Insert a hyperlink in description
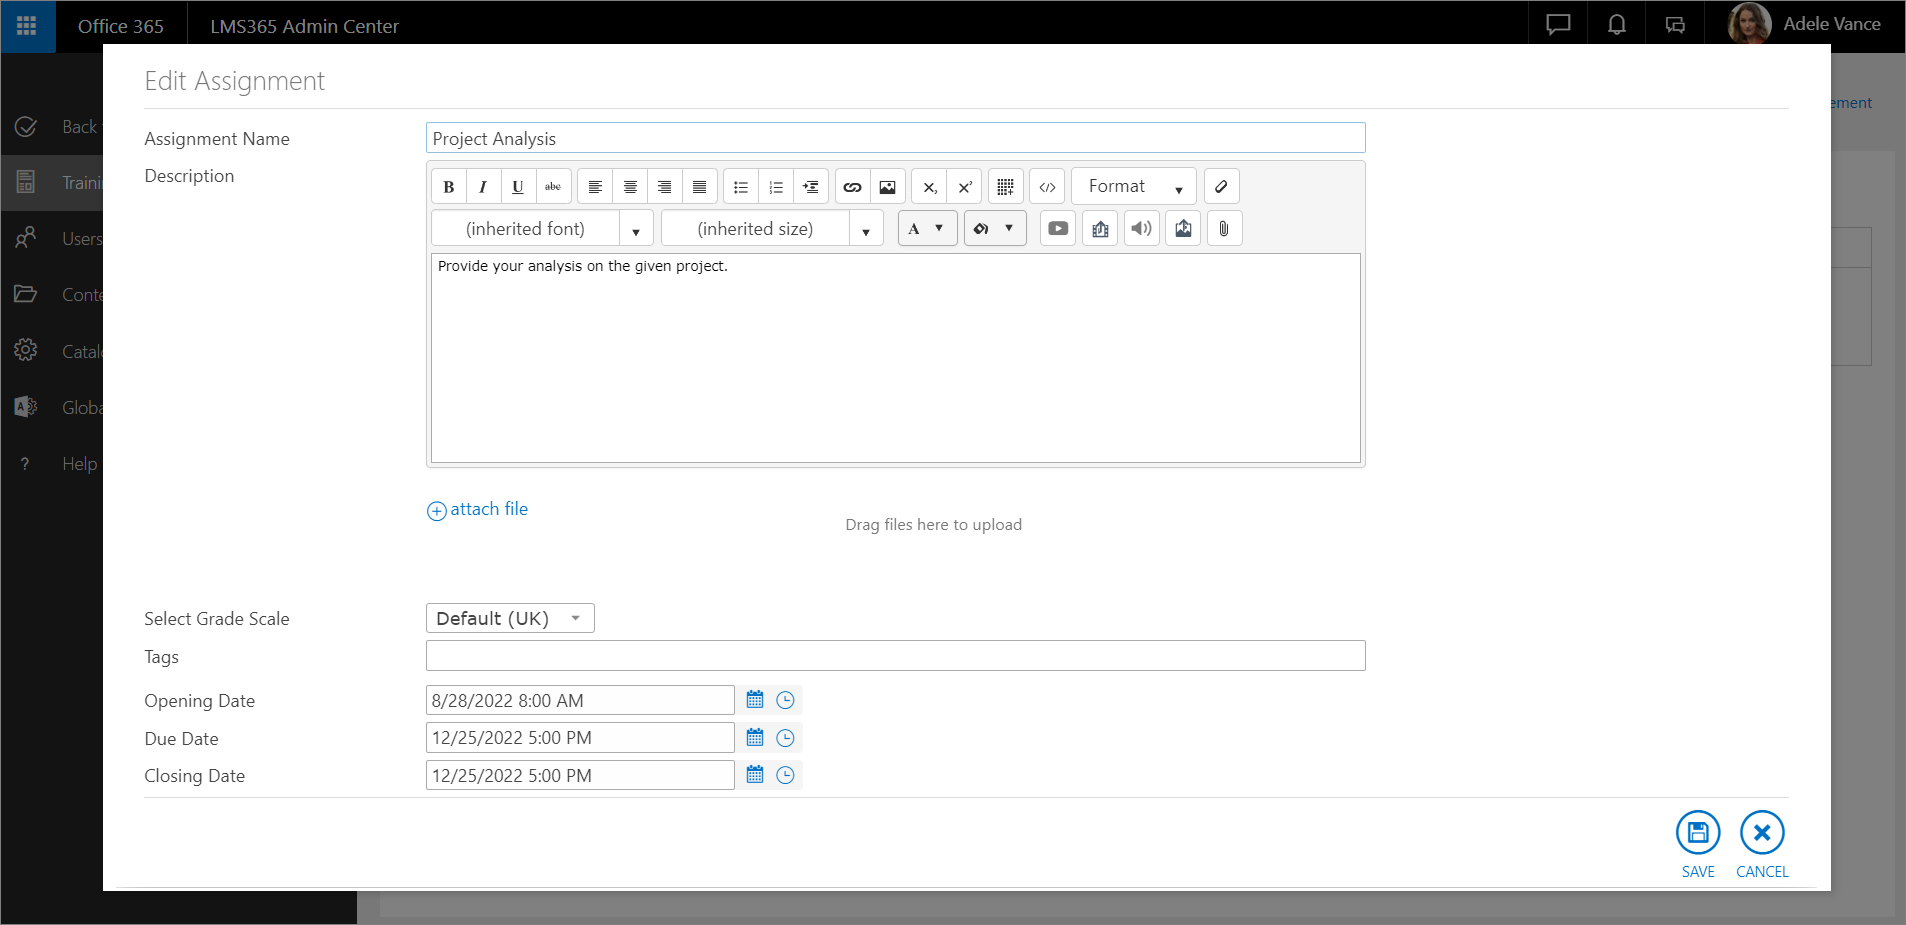1906x925 pixels. [852, 187]
